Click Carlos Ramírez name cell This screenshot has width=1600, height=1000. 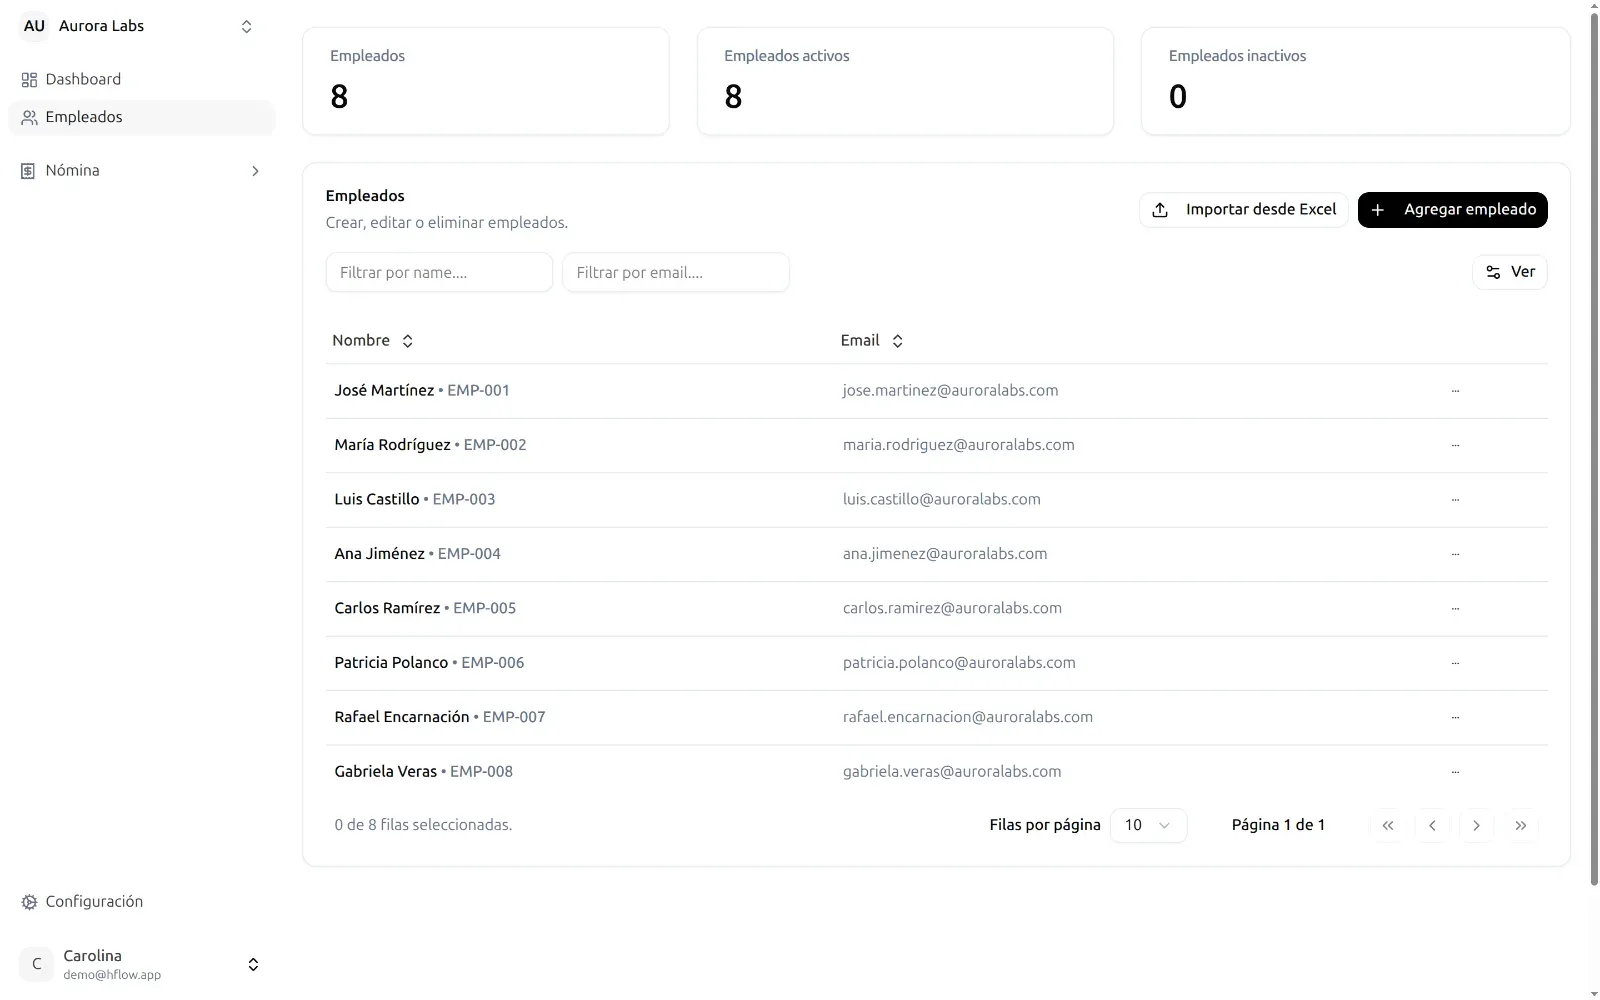tap(425, 608)
